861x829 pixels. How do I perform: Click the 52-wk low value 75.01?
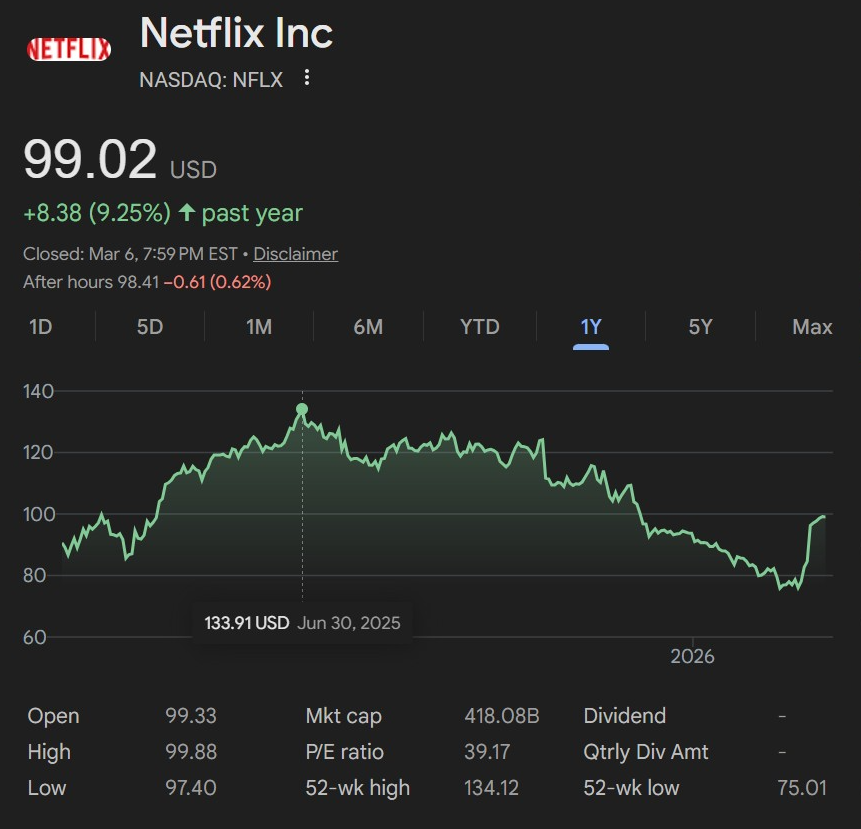pos(802,788)
